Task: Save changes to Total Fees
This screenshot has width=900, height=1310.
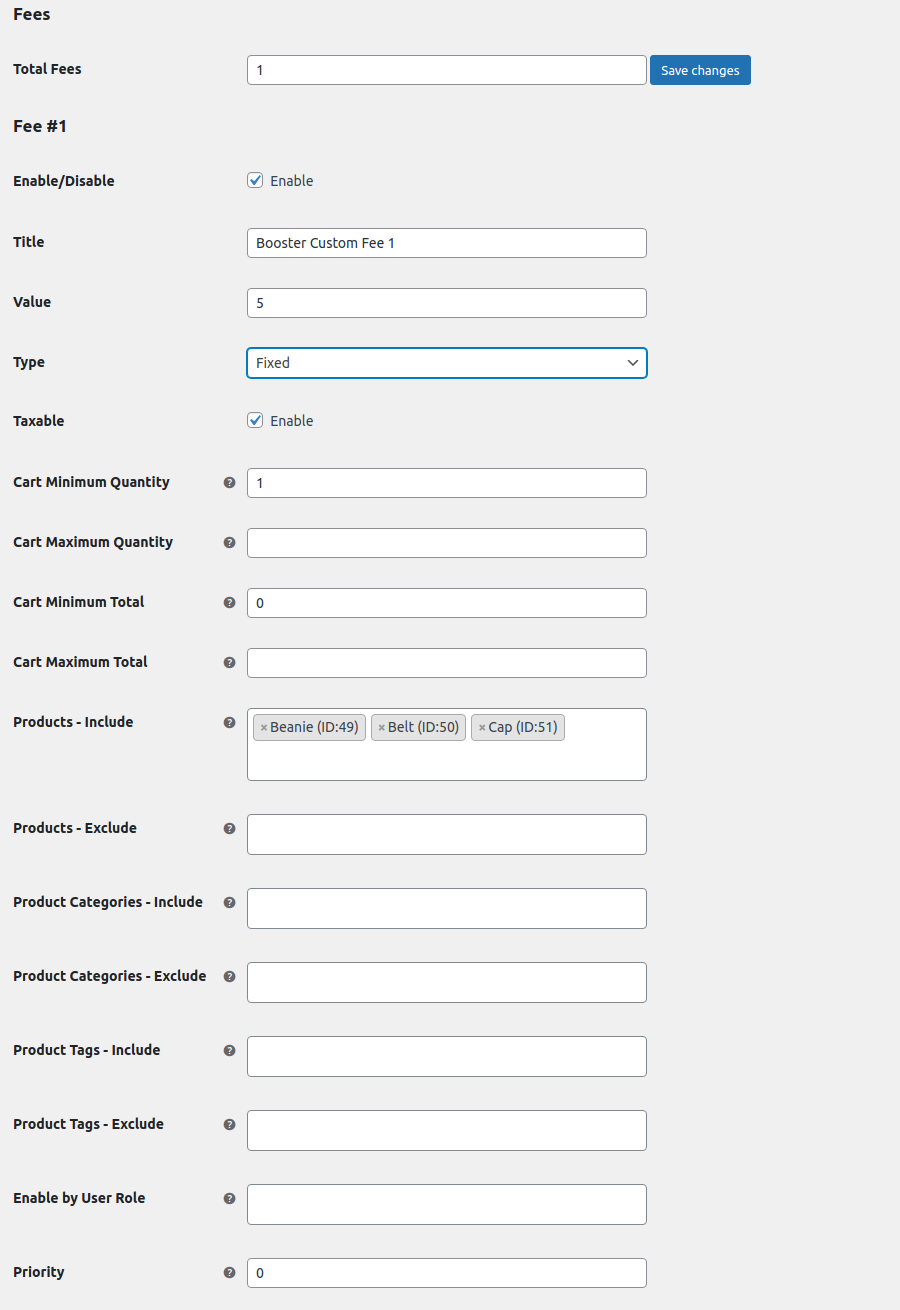Action: pos(700,70)
